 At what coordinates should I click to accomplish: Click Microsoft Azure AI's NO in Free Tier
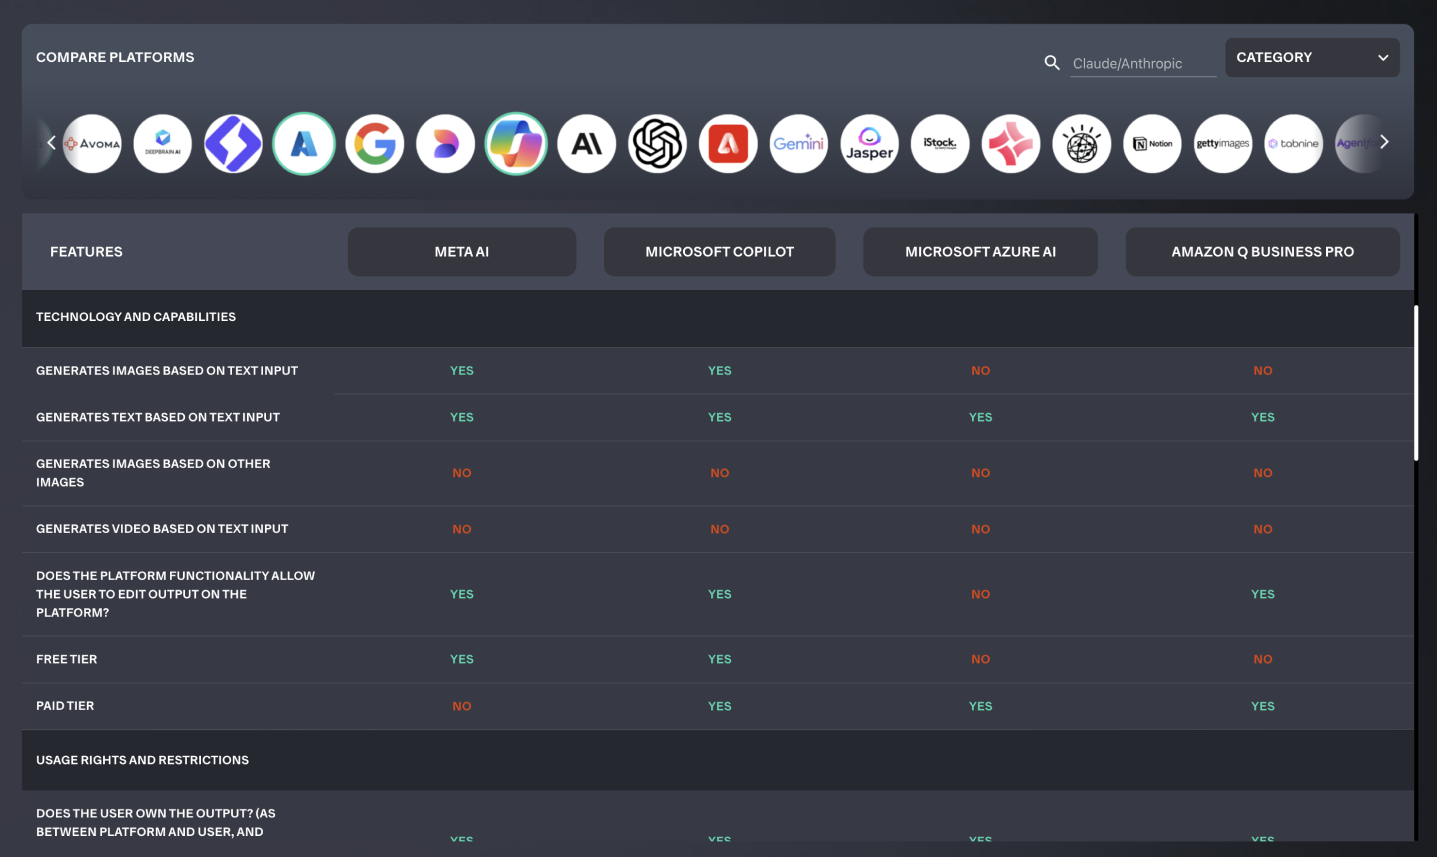pyautogui.click(x=981, y=659)
